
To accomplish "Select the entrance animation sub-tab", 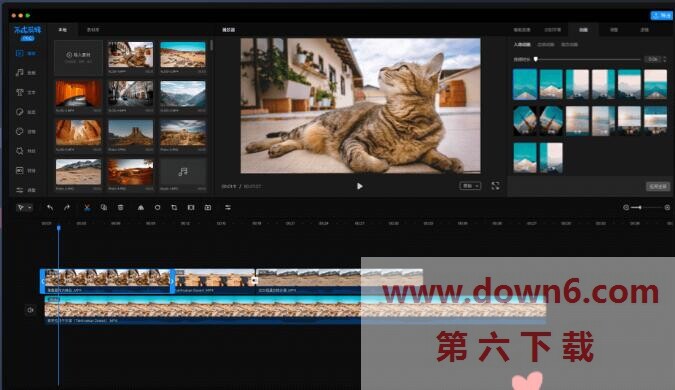I will (522, 44).
